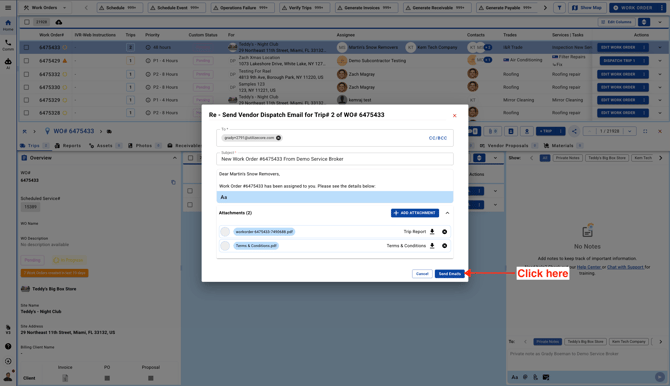This screenshot has width=670, height=386.
Task: Expand the row arrow for work order 6475330
Action: pyautogui.click(x=660, y=87)
